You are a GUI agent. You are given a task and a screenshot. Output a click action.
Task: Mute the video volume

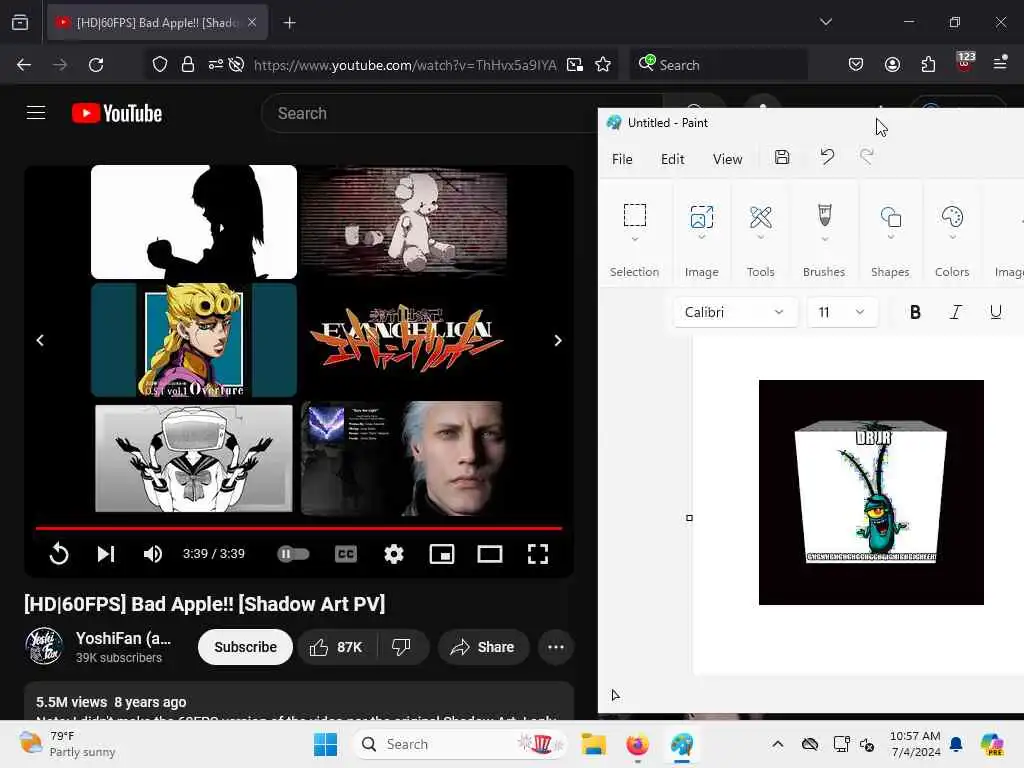coord(153,554)
